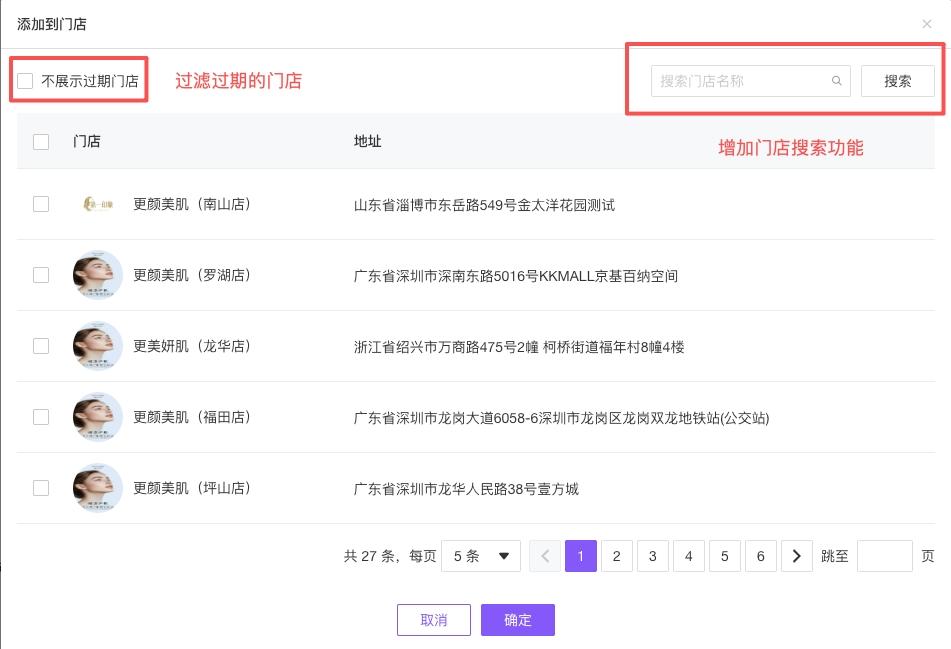Go to next page arrow
951x649 pixels.
(796, 556)
